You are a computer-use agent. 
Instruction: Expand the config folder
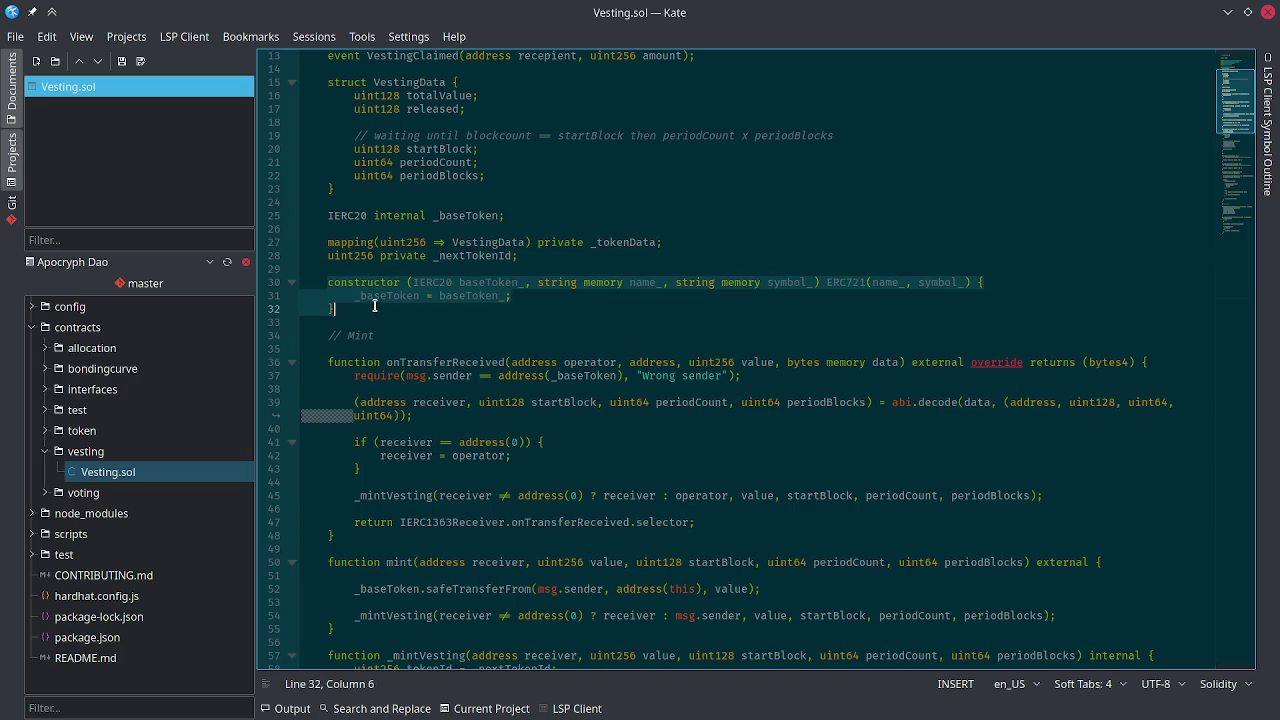pos(32,307)
